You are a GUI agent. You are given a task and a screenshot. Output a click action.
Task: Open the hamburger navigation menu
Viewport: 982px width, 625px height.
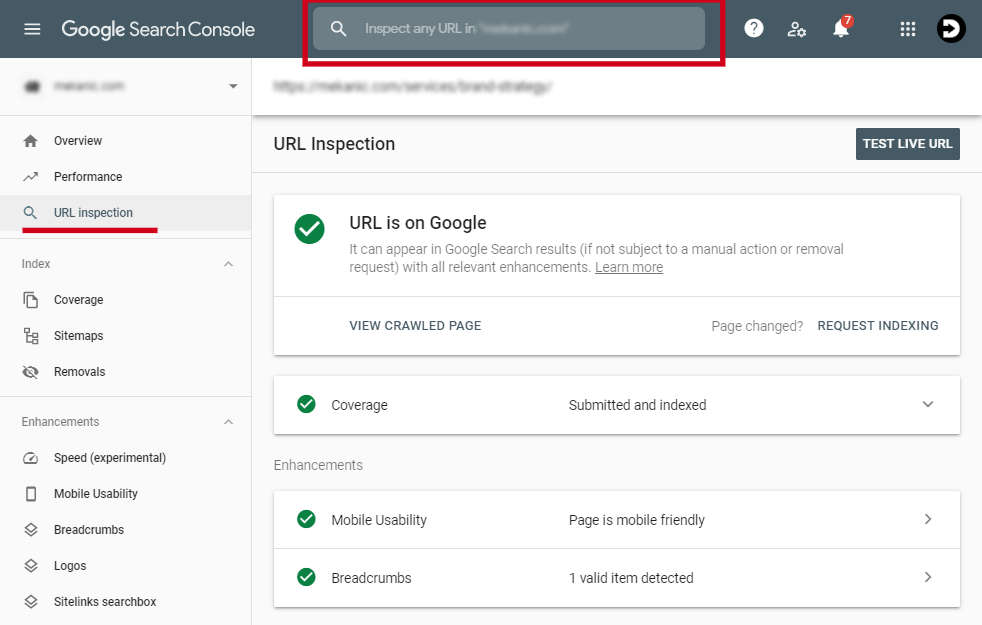point(32,29)
